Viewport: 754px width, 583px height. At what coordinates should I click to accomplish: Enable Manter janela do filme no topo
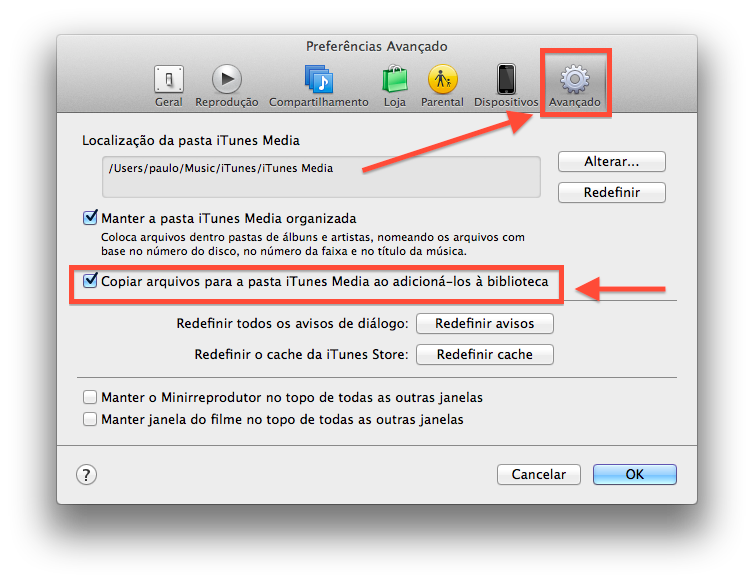pyautogui.click(x=91, y=420)
